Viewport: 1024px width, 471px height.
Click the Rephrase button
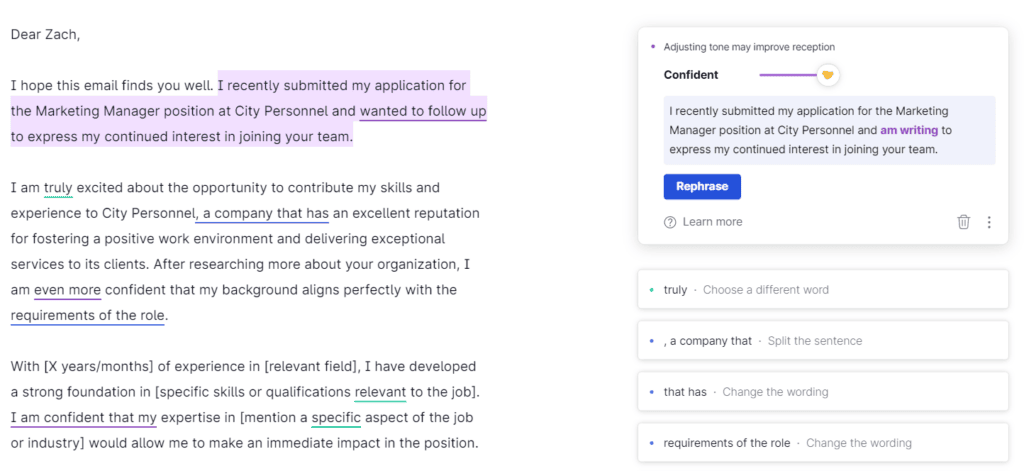point(702,186)
